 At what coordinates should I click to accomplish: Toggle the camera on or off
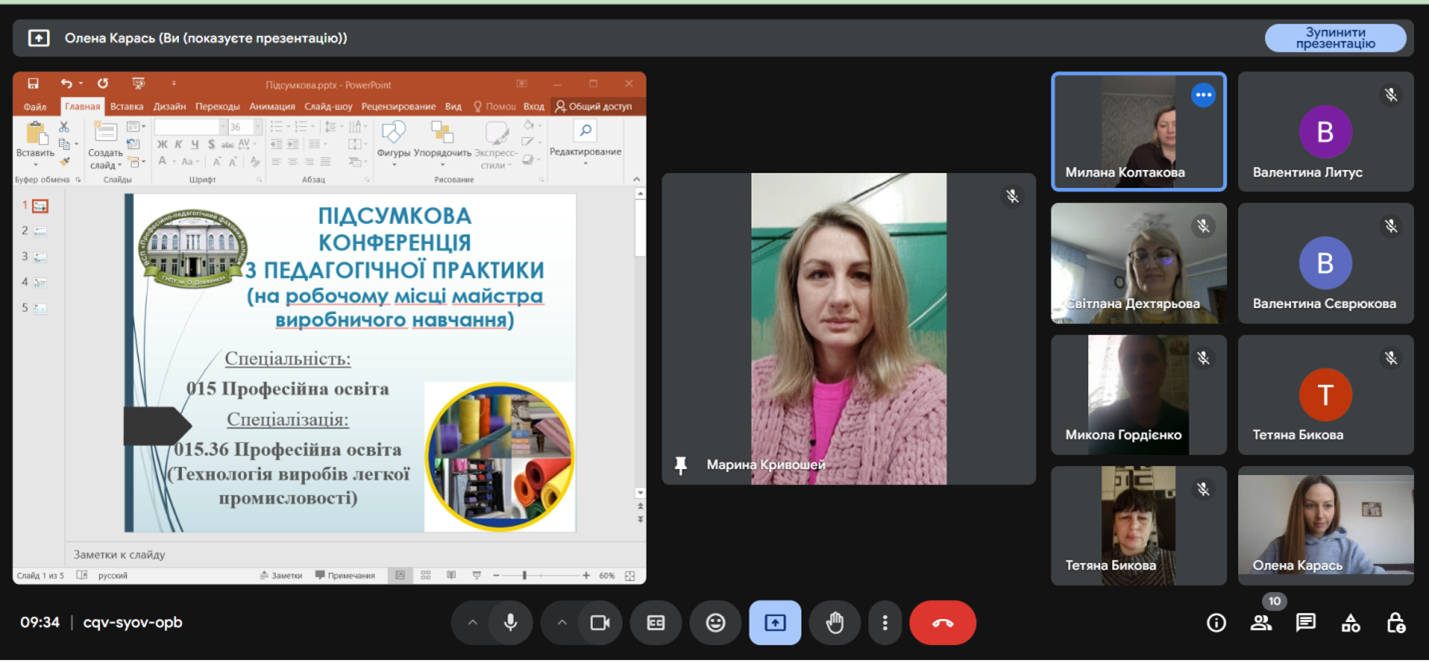click(x=600, y=623)
